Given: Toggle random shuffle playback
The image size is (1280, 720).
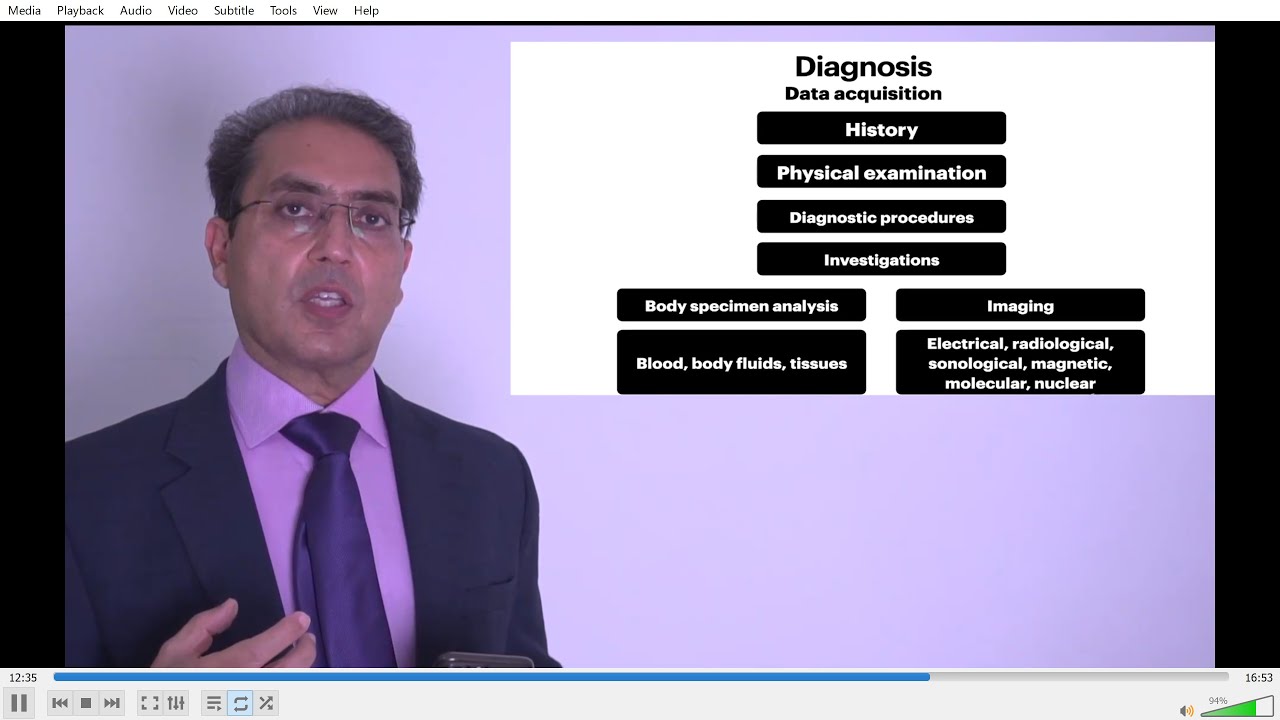Looking at the screenshot, I should pos(266,703).
